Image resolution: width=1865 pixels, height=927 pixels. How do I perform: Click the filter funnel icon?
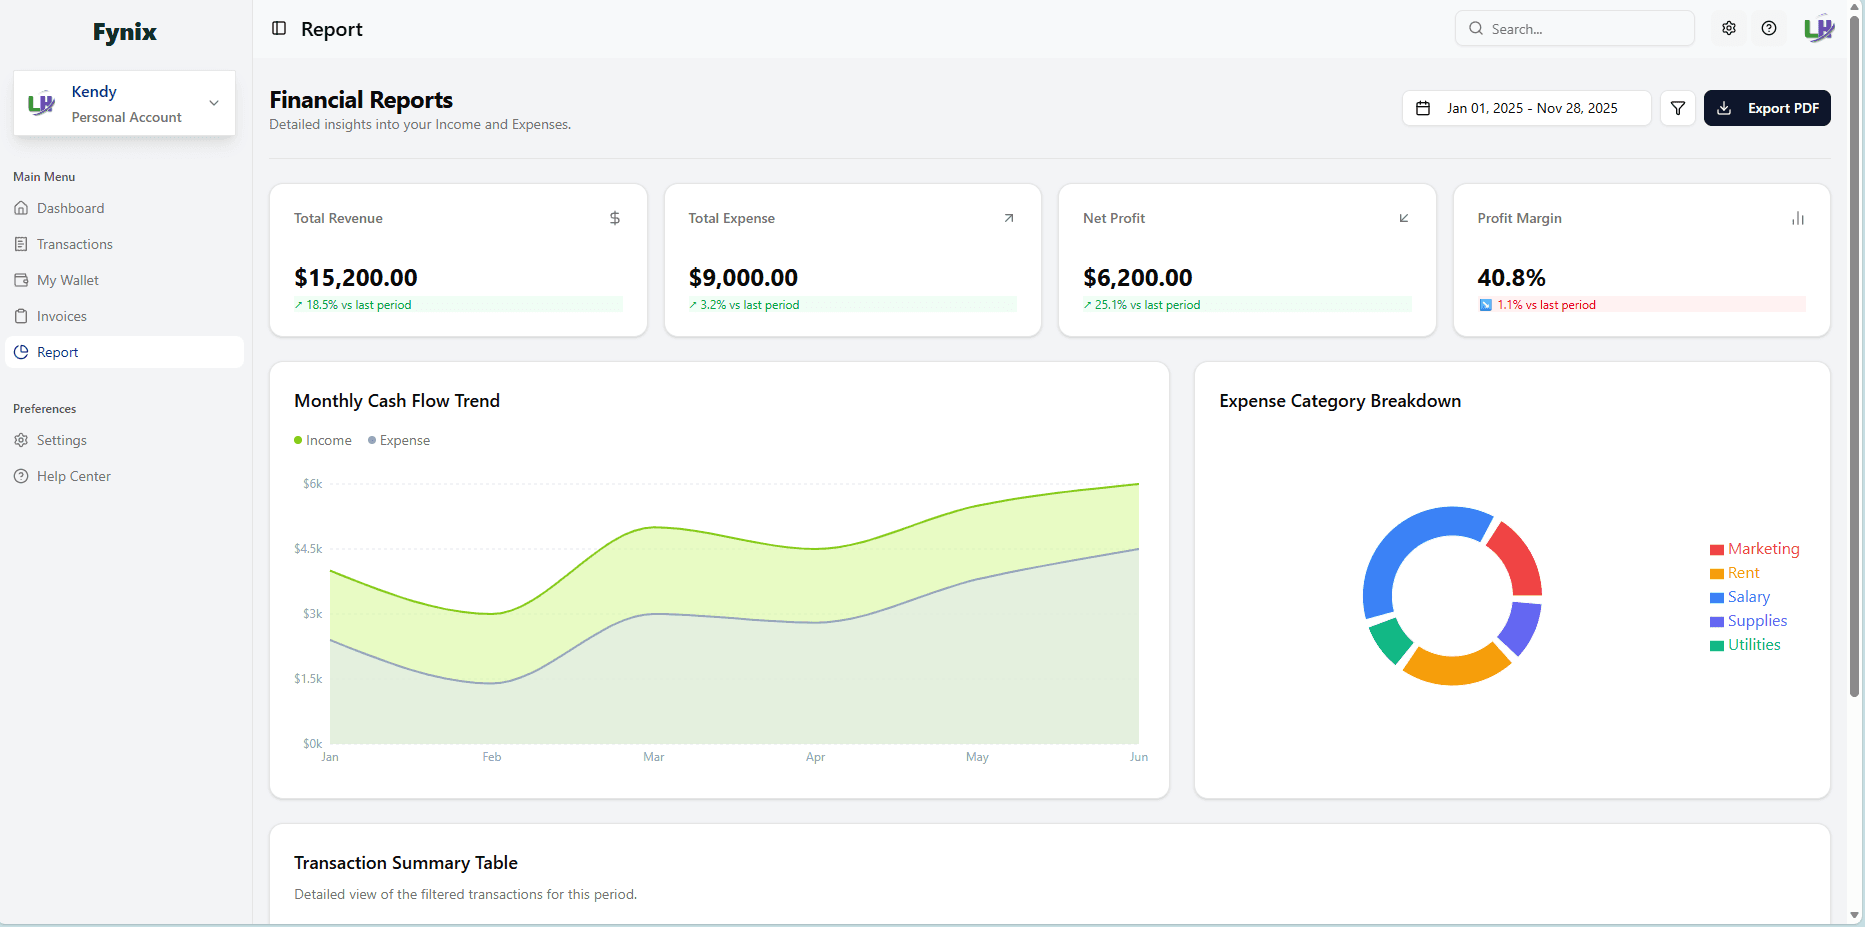pos(1678,108)
